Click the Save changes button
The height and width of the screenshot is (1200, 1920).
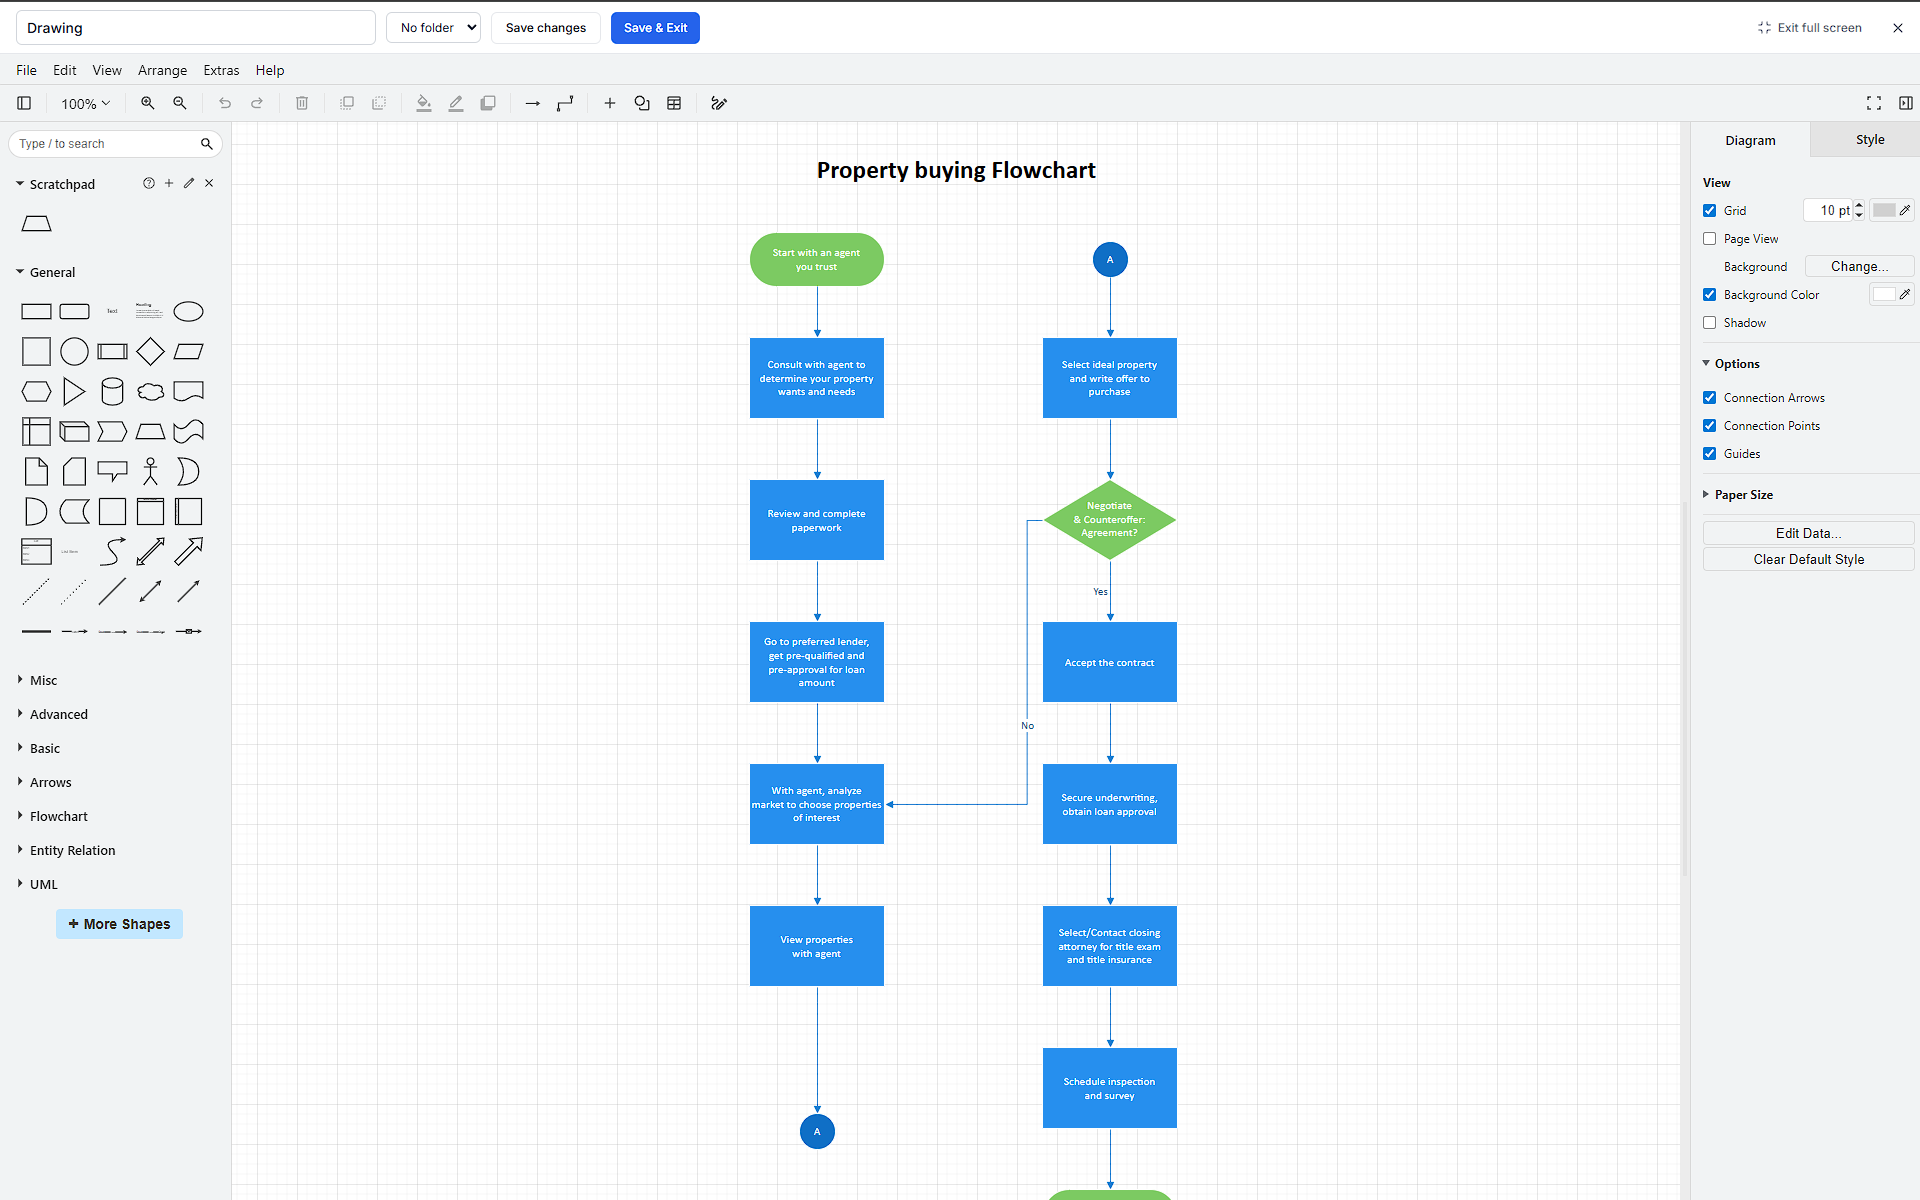click(x=546, y=28)
